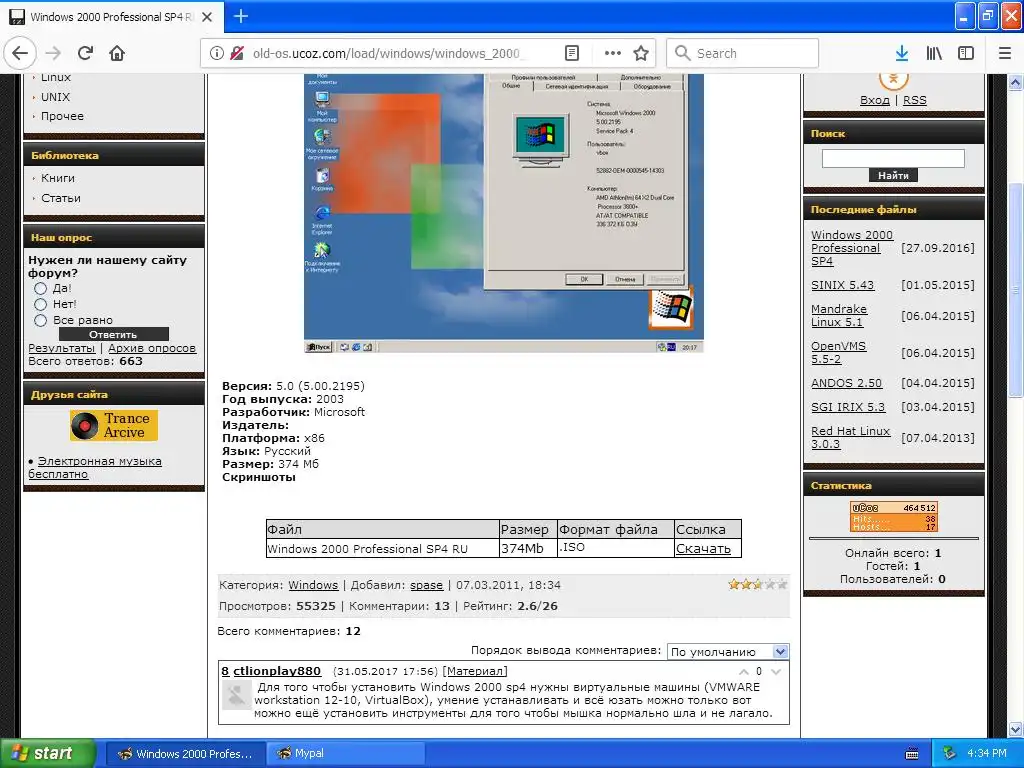
Task: Open the RSS link
Action: [x=914, y=100]
